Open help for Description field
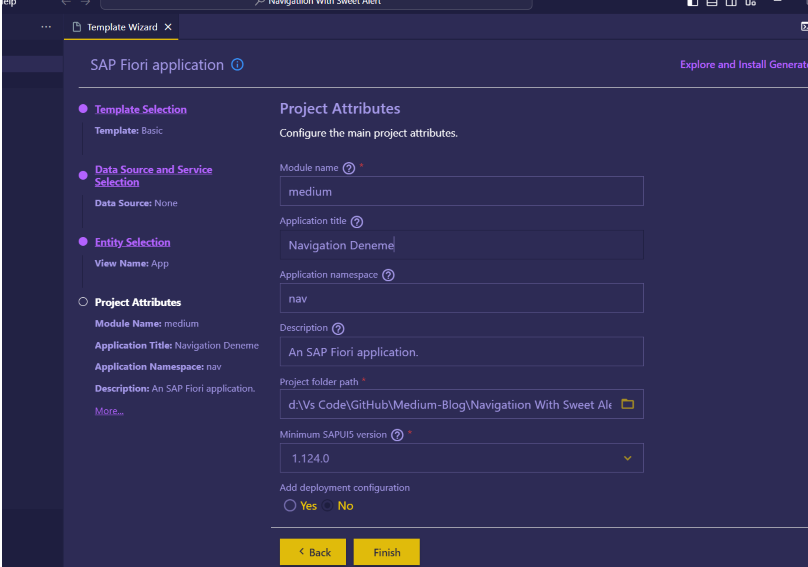This screenshot has height=567, width=808. (x=338, y=328)
